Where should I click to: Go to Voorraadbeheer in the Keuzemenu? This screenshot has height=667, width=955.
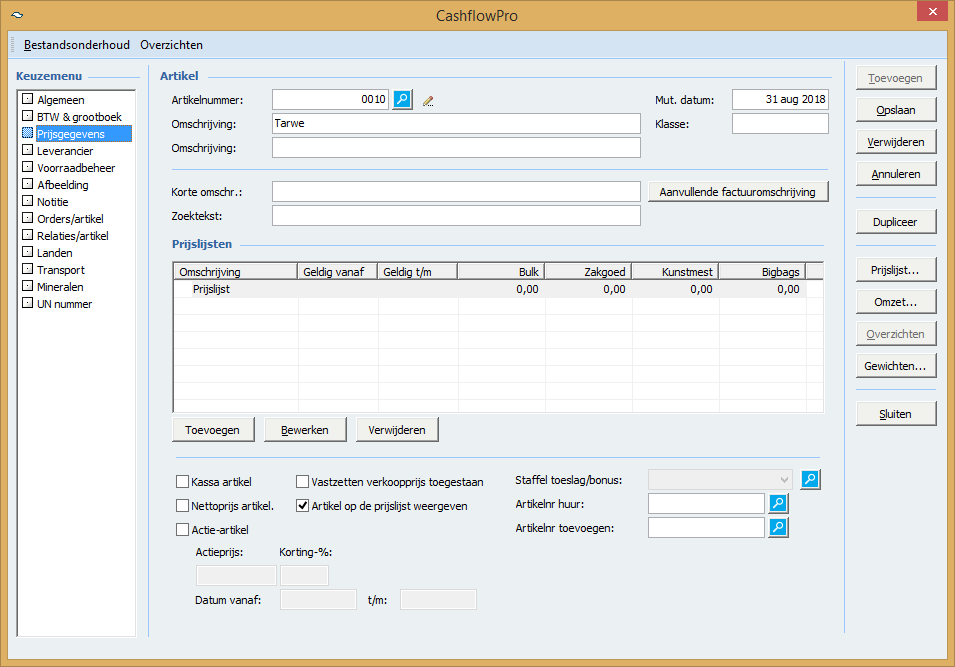pyautogui.click(x=76, y=168)
